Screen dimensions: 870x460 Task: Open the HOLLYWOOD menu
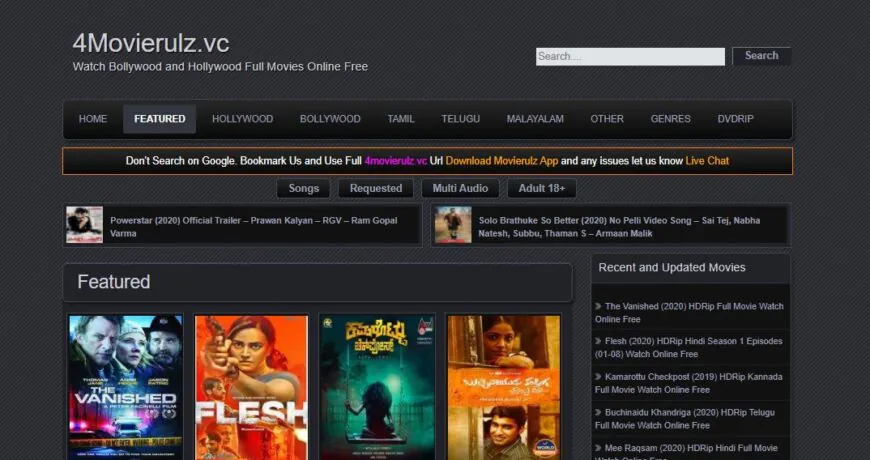(242, 119)
